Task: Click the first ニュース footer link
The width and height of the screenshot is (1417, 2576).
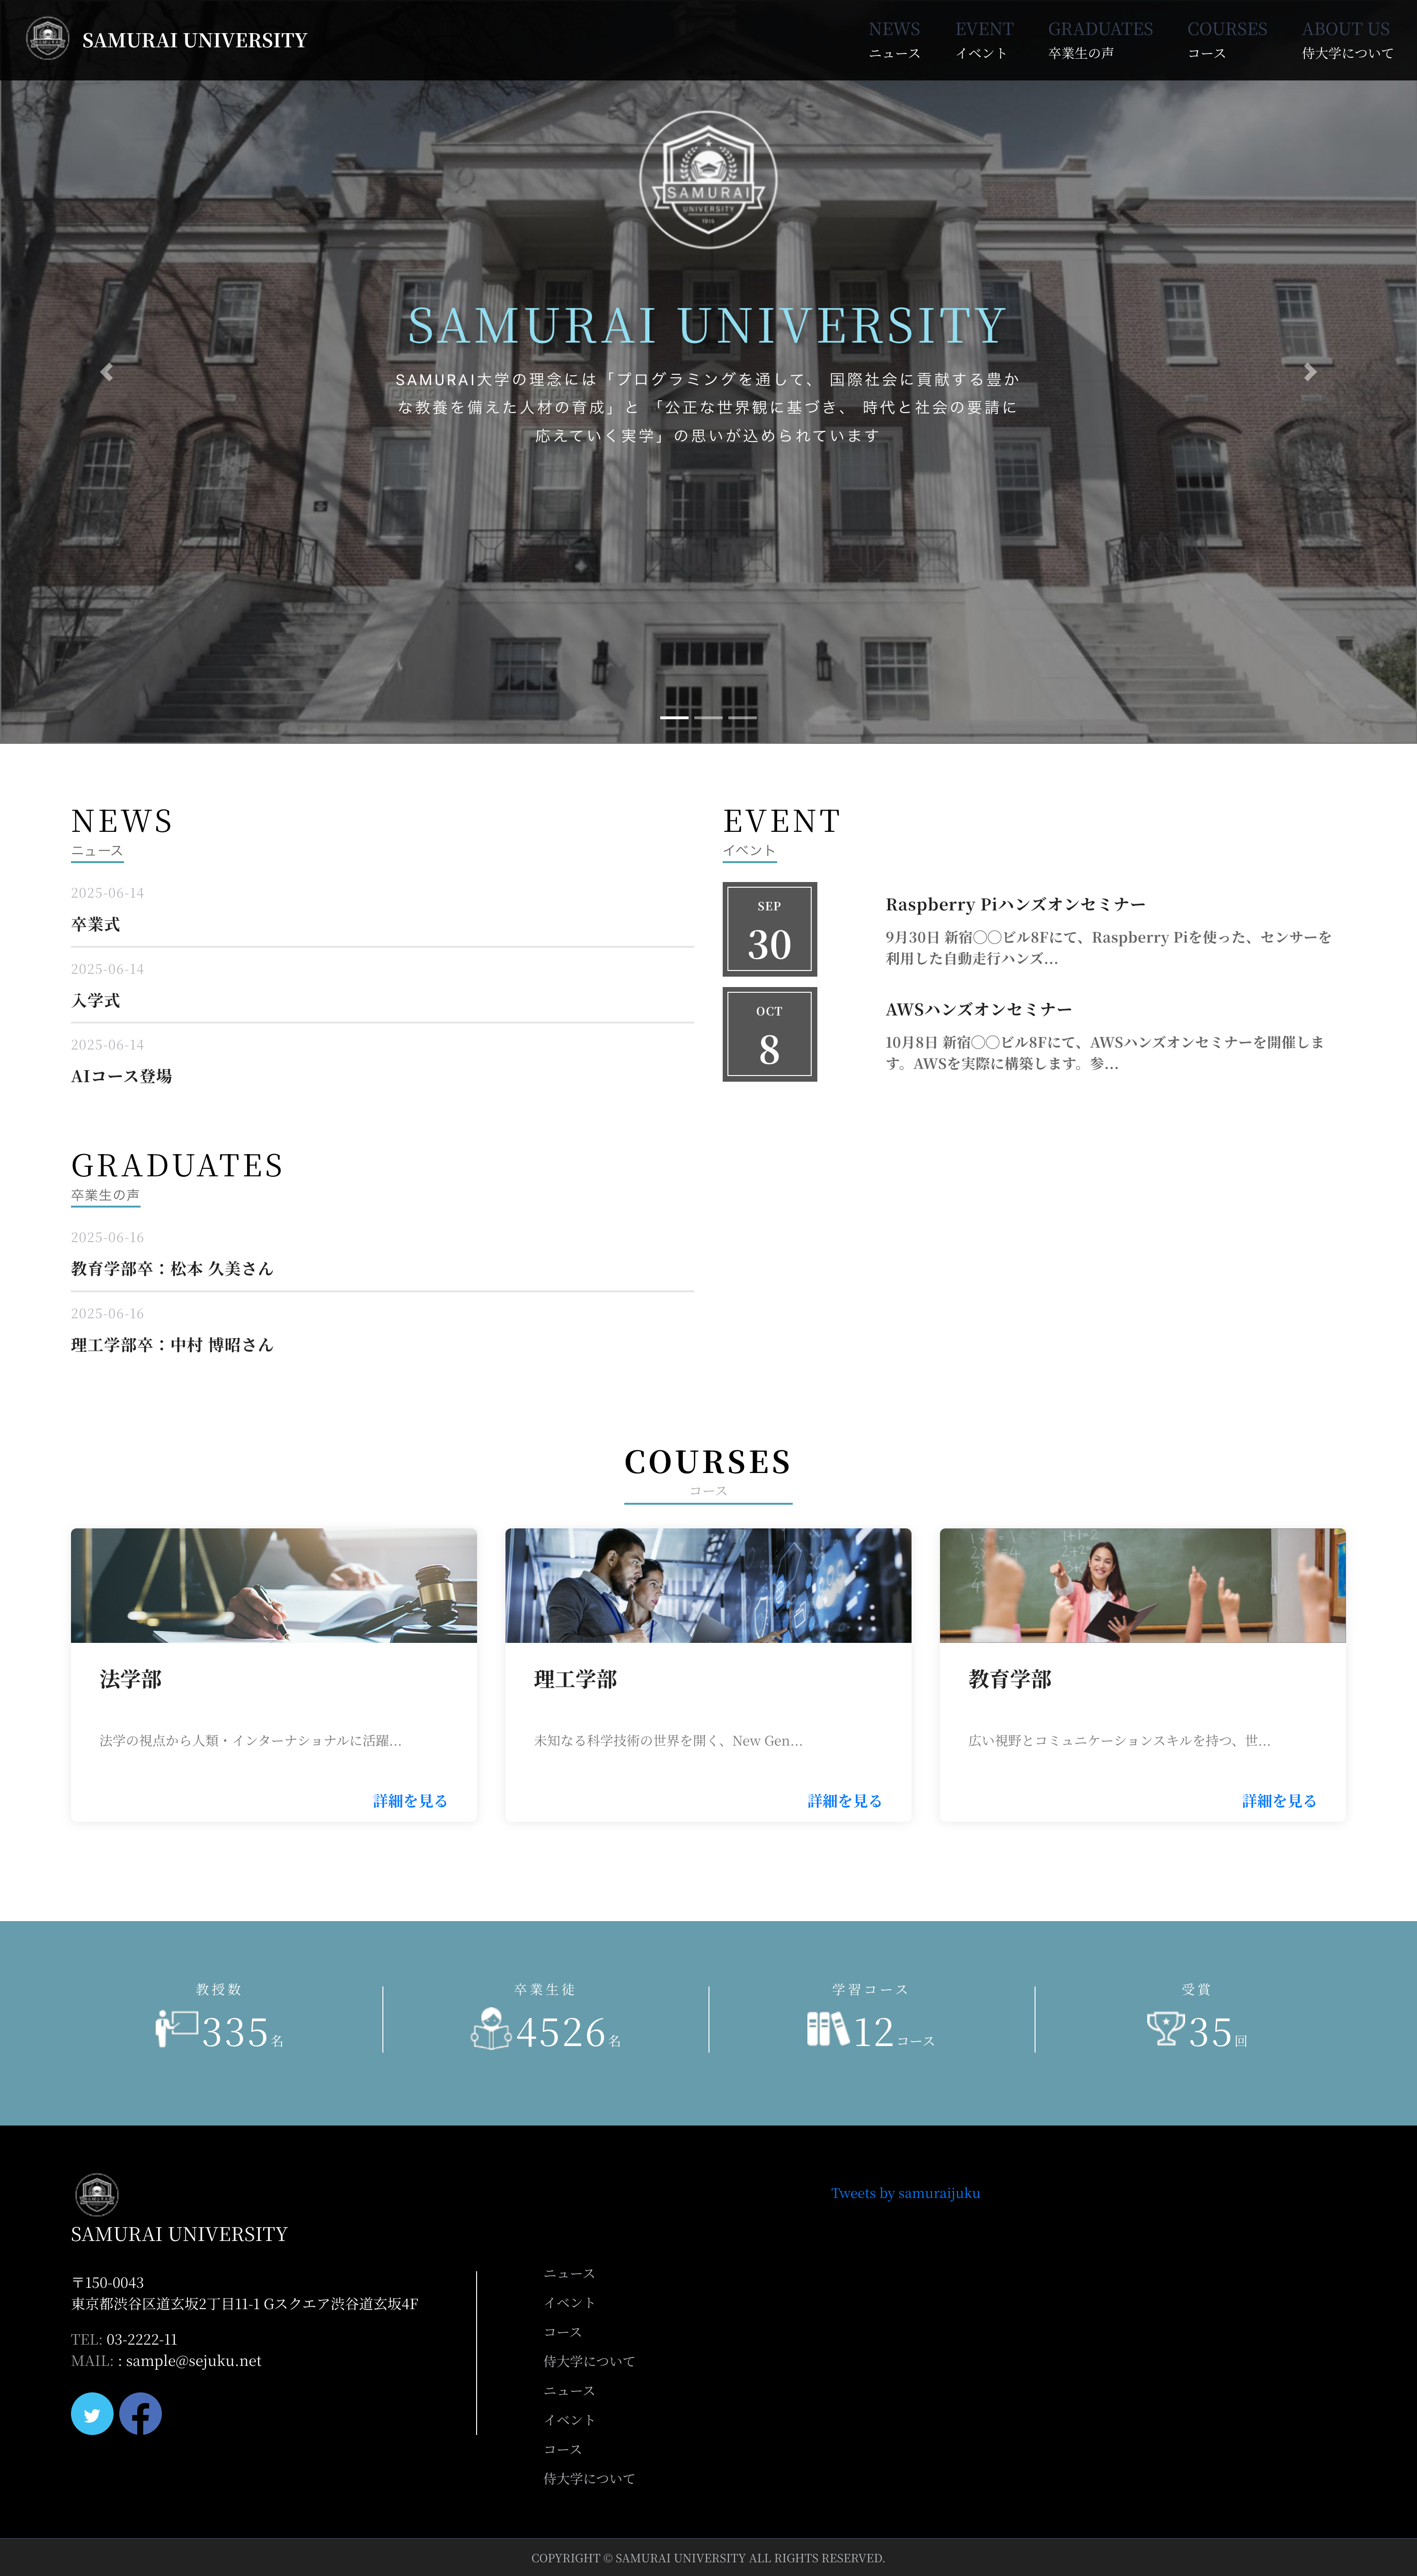Action: [x=569, y=2273]
